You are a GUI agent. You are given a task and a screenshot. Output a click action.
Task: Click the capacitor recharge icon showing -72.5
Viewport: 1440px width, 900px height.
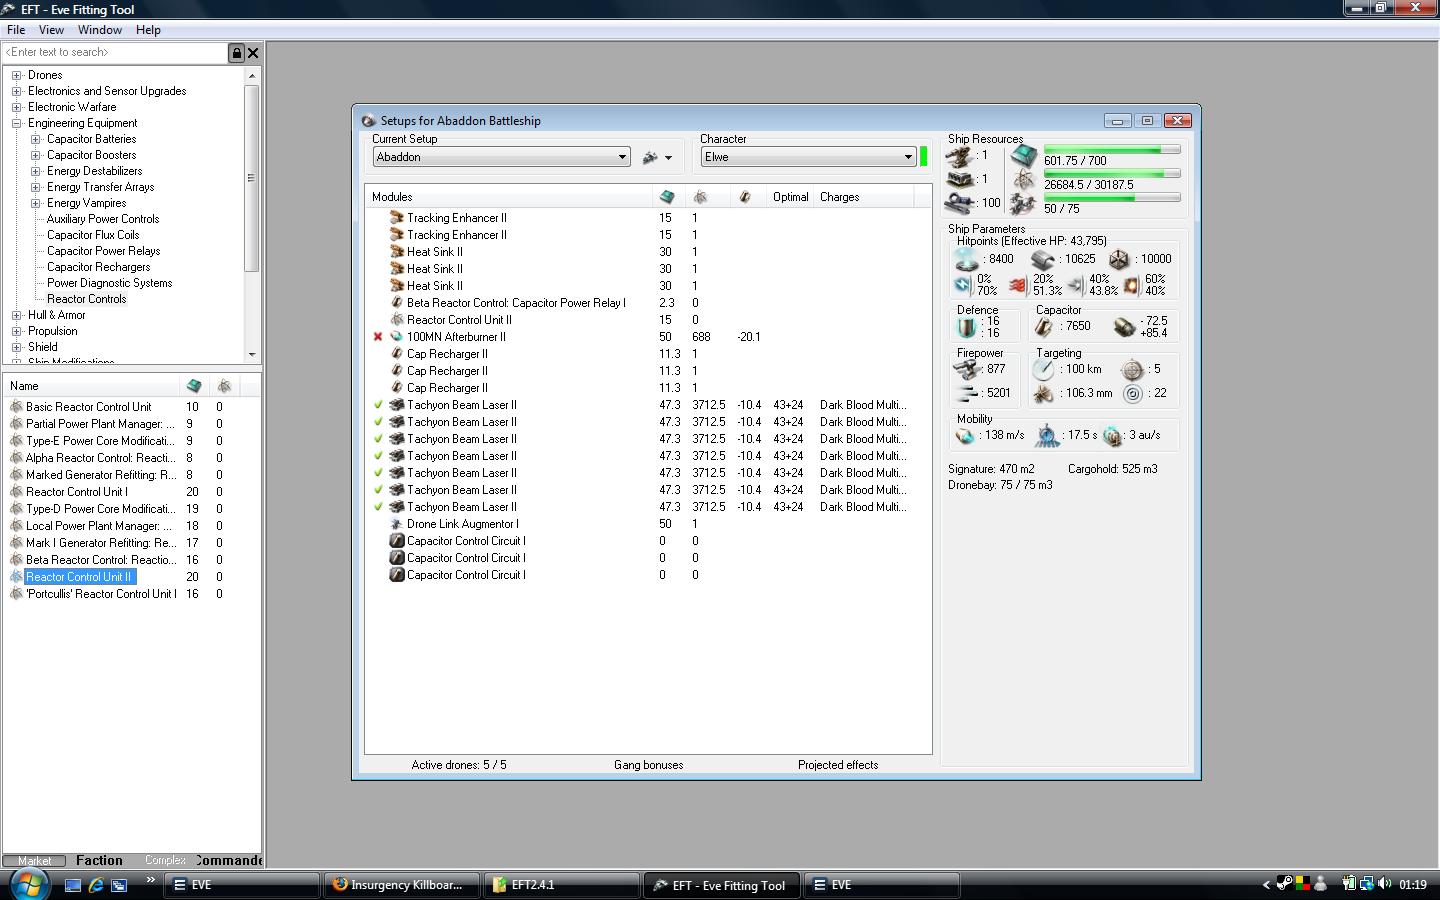coord(1124,327)
